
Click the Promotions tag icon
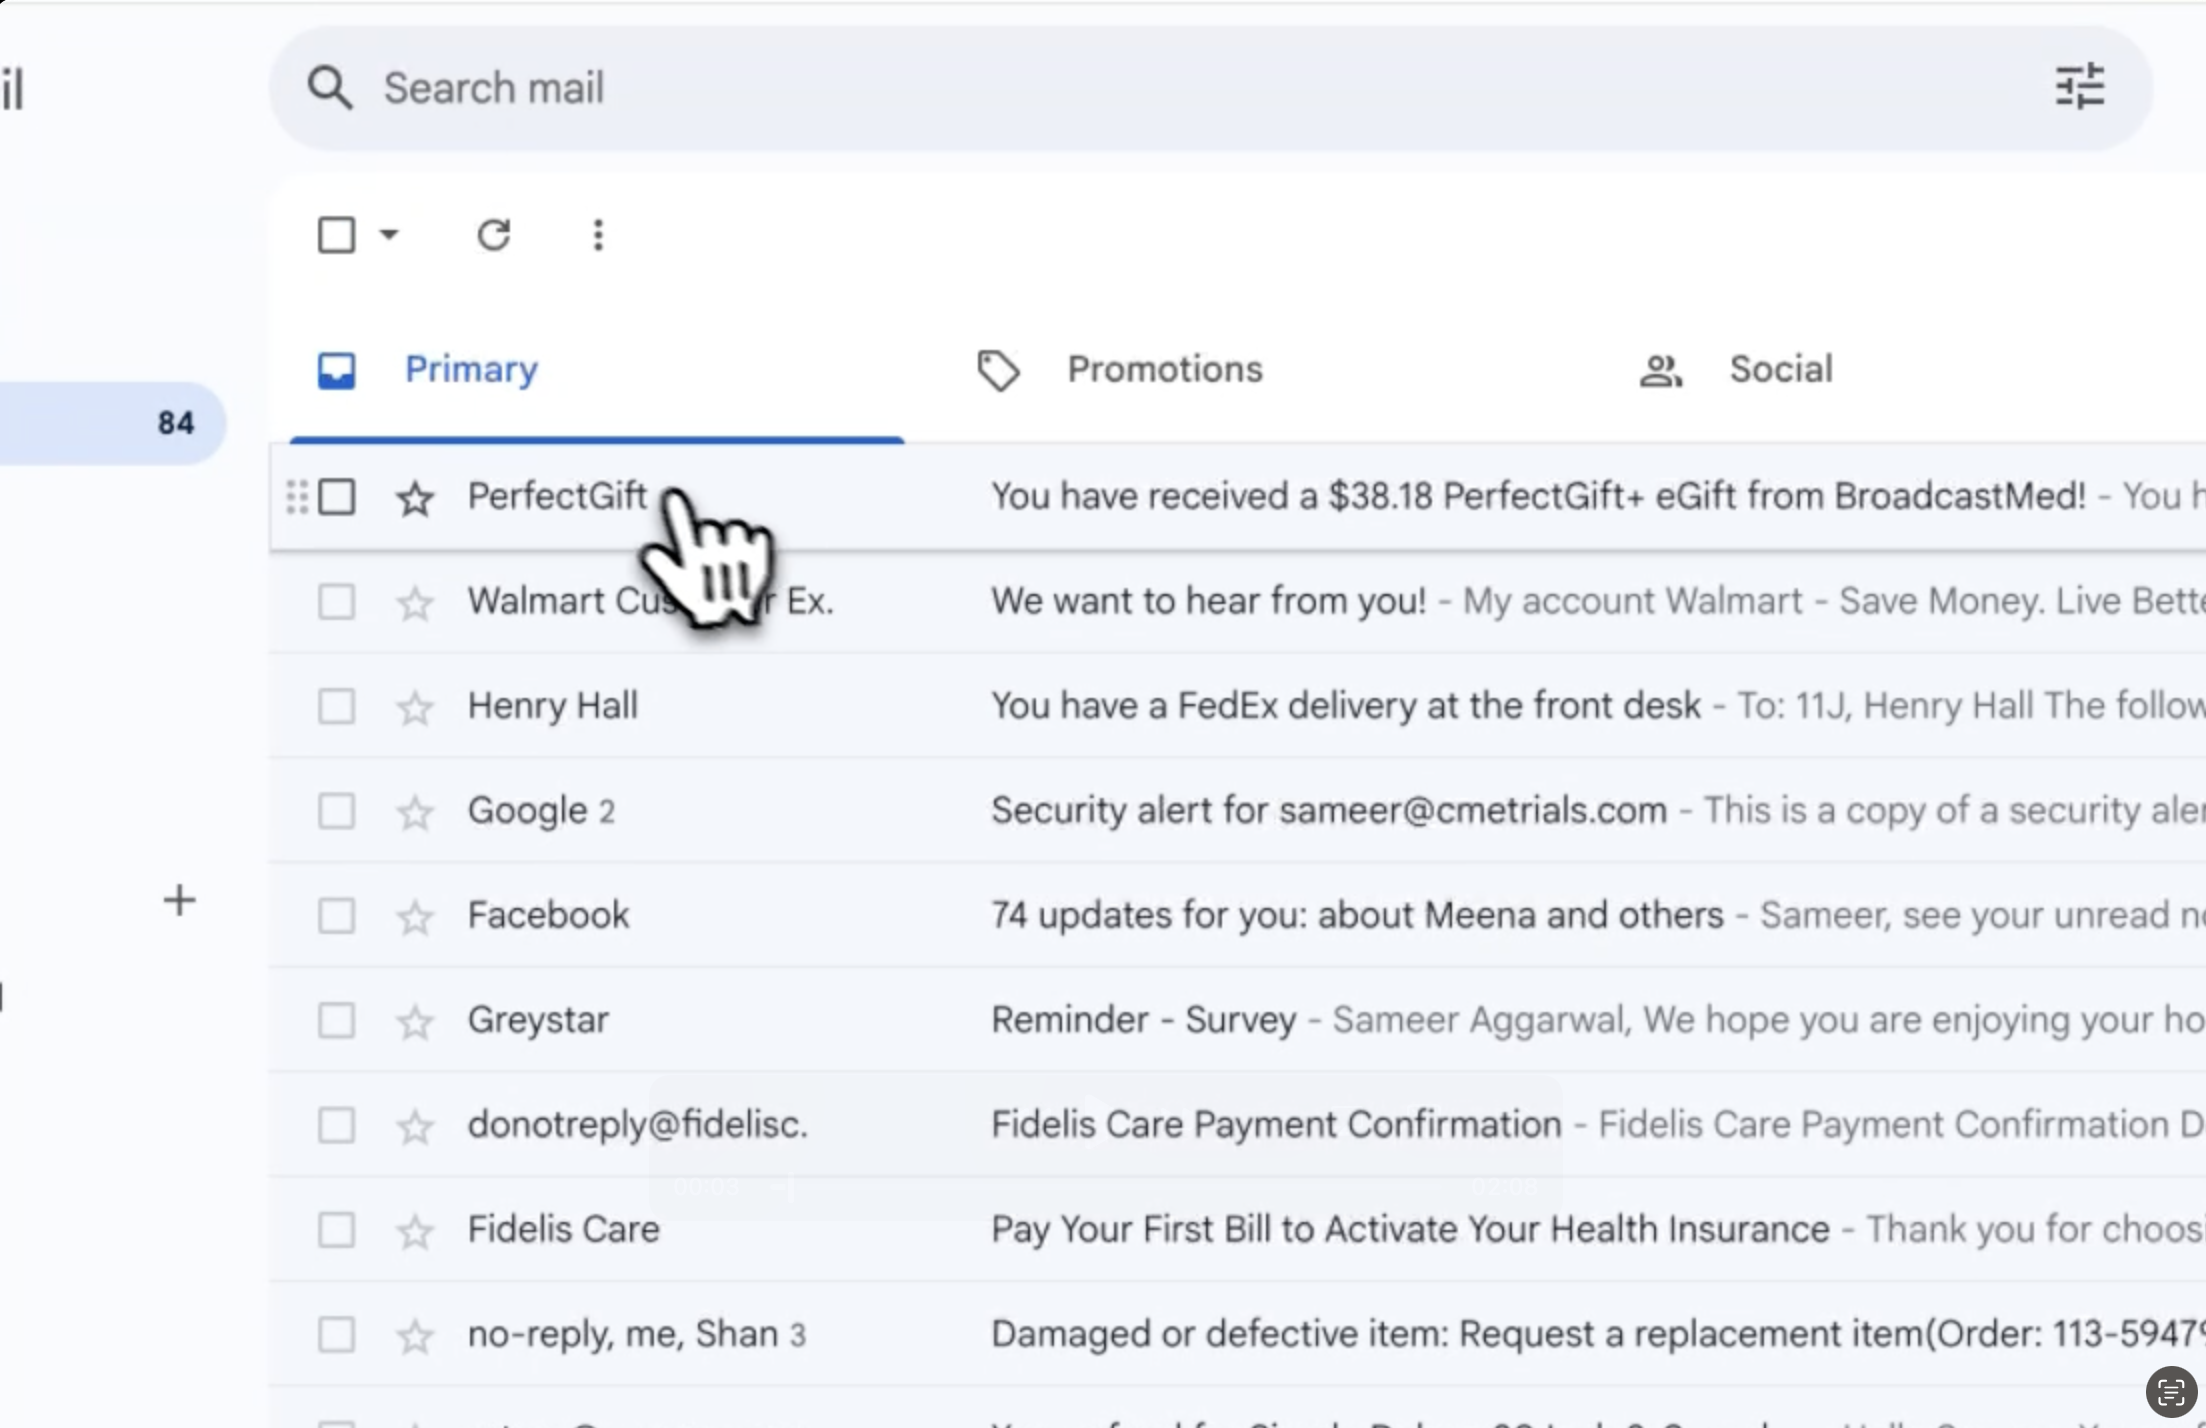998,370
